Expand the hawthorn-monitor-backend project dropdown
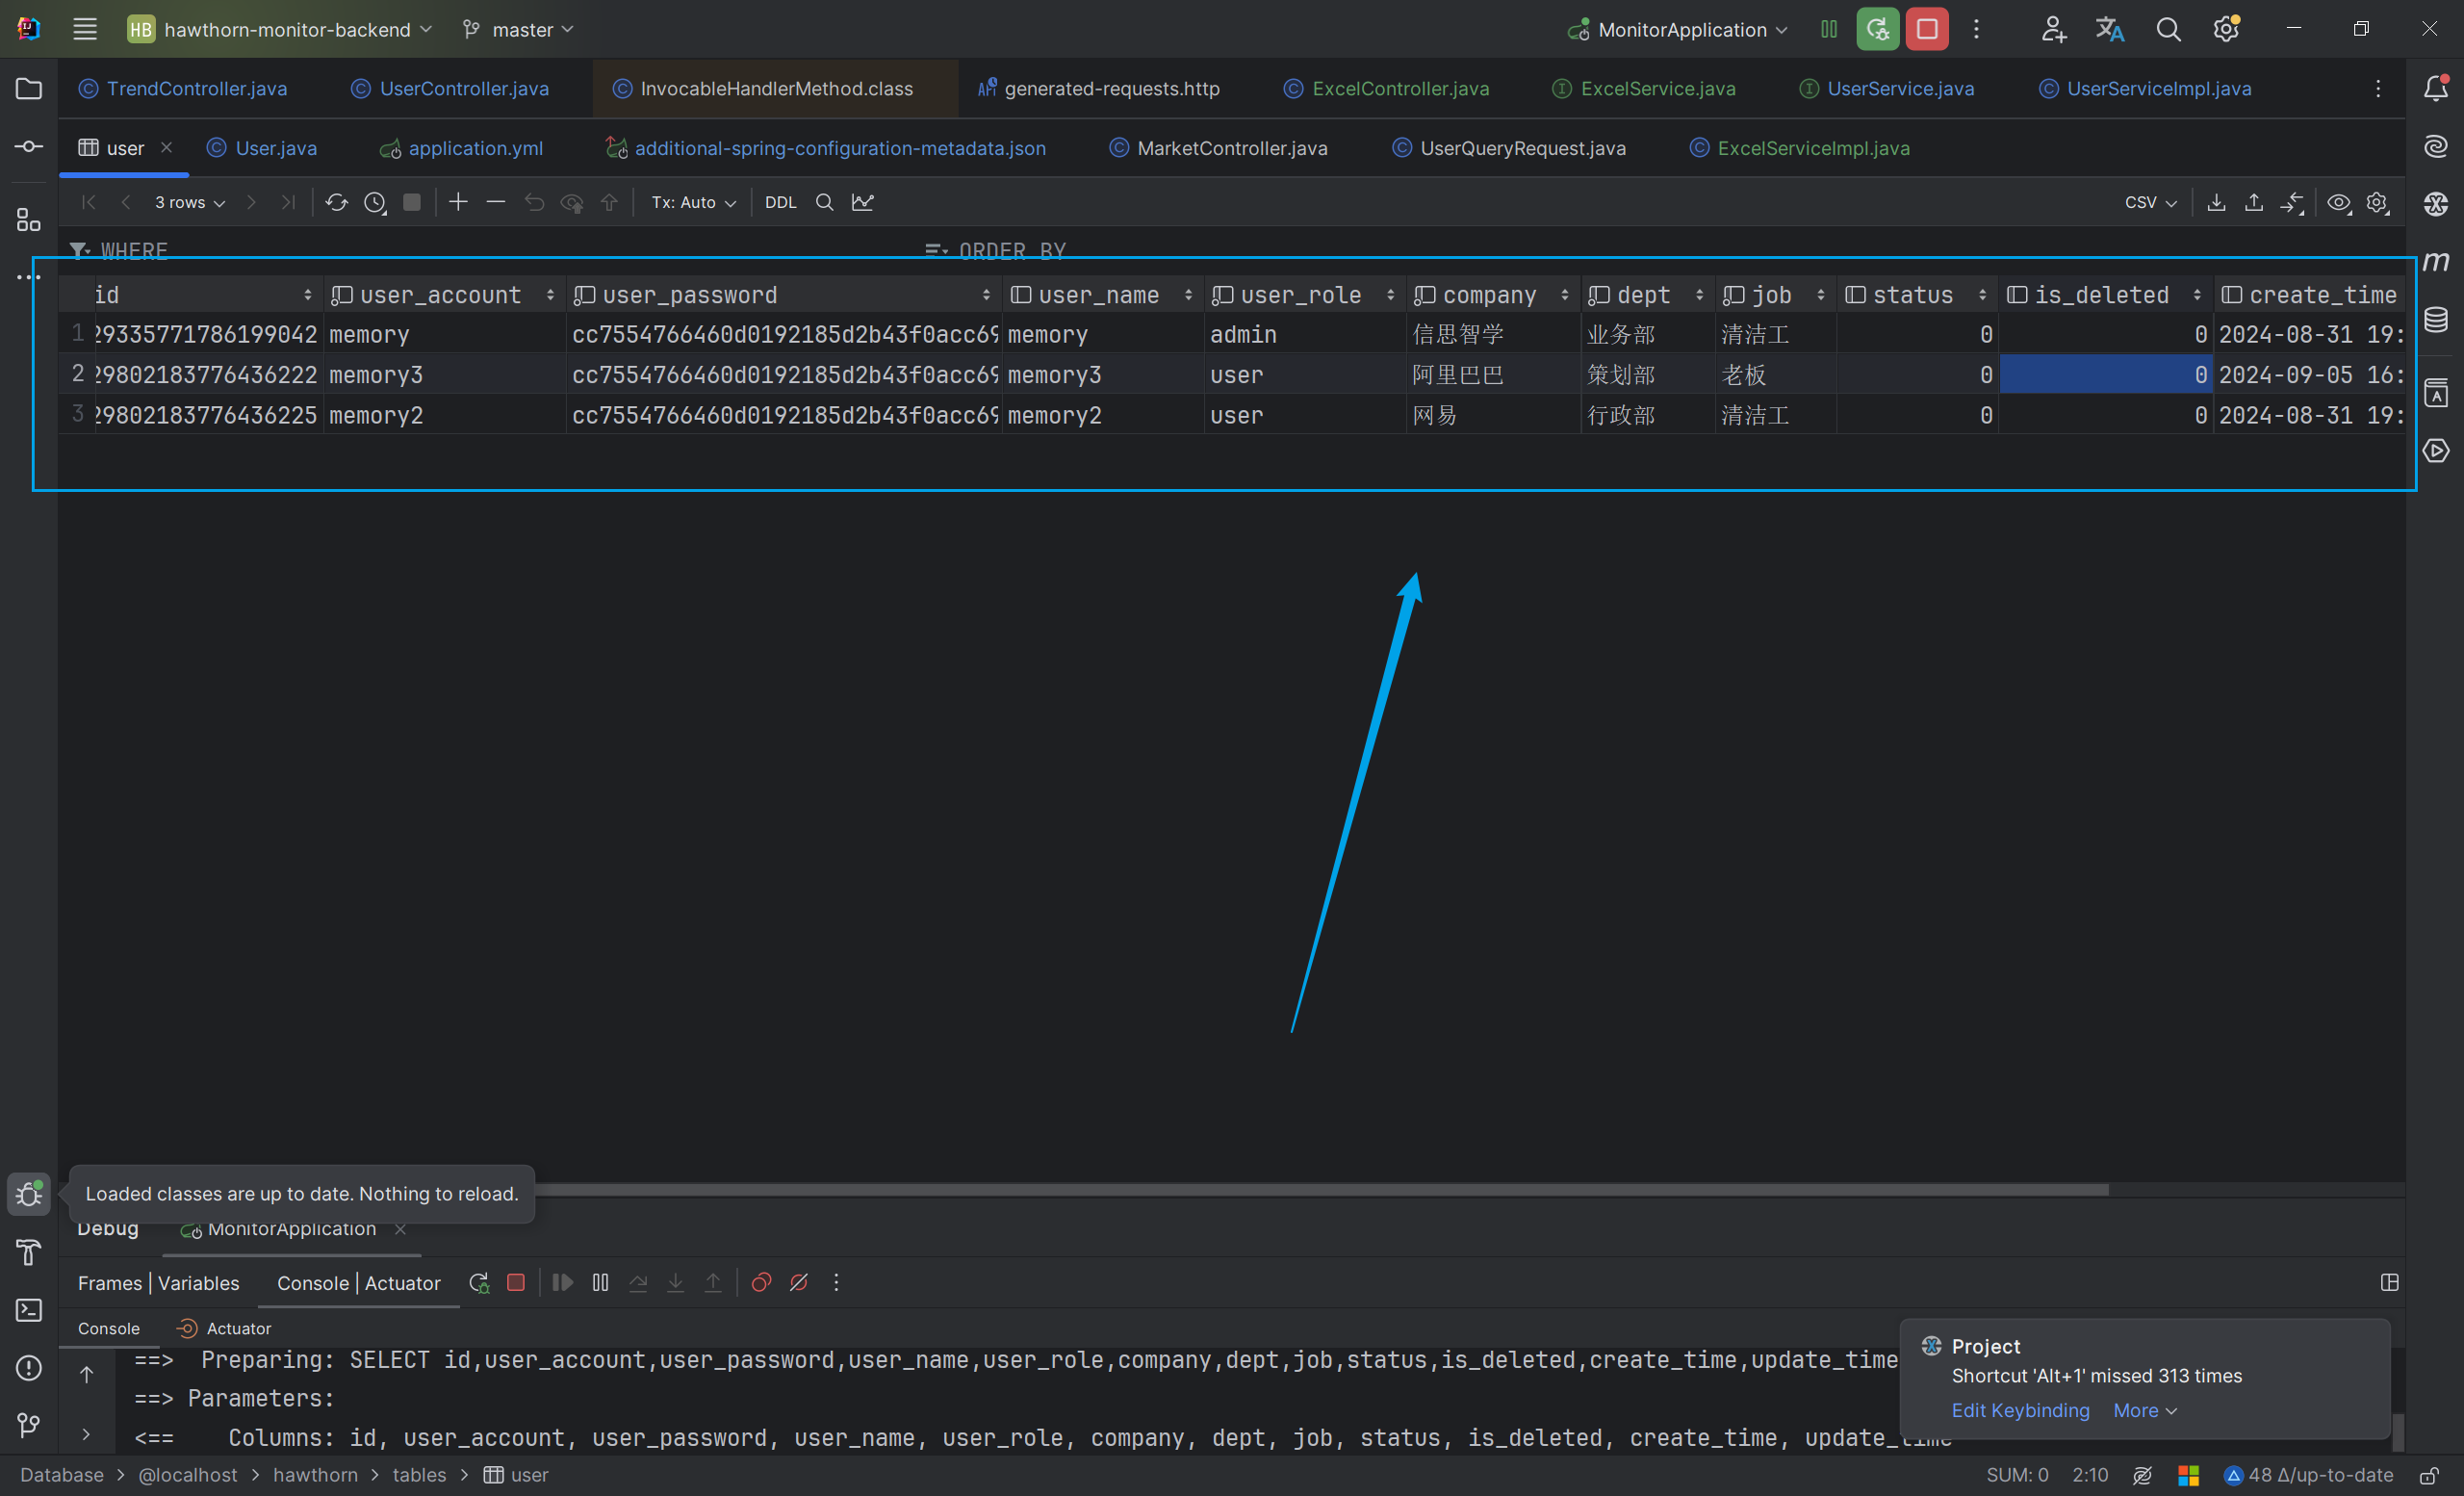Screen dimensions: 2464x1496 click(280, 29)
